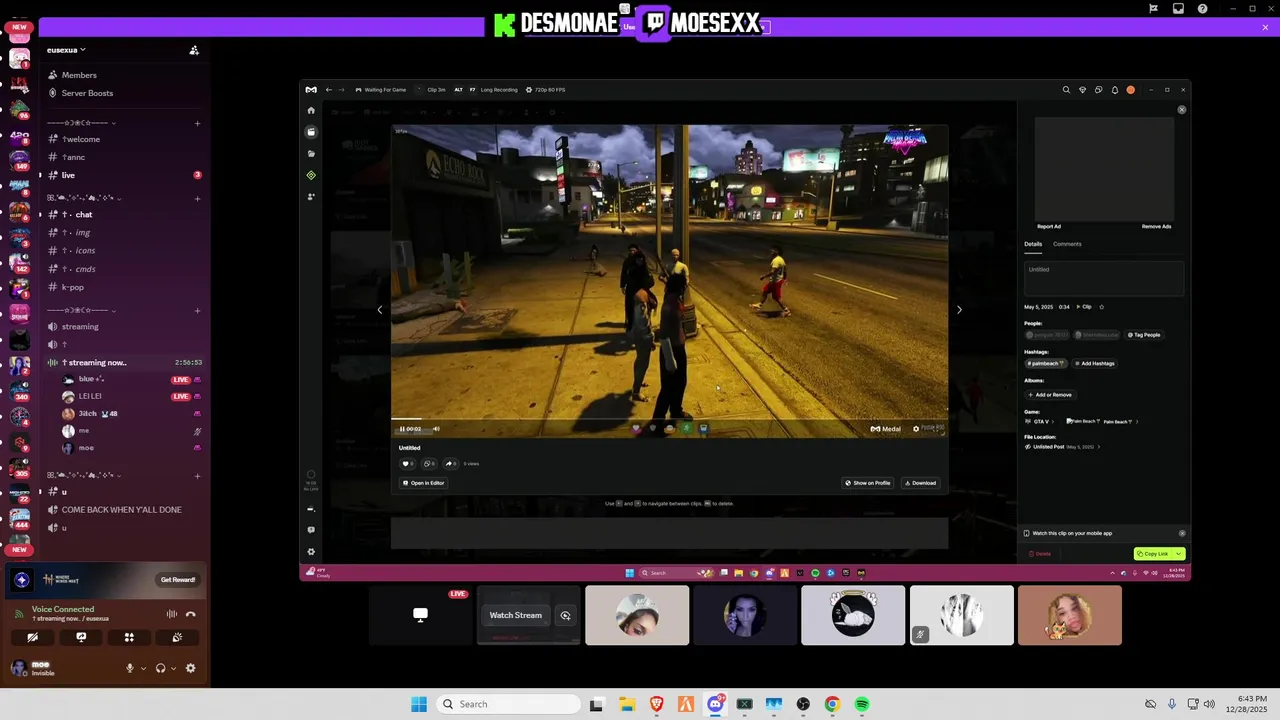
Task: Click Add or Remove albums button
Action: 1050,395
